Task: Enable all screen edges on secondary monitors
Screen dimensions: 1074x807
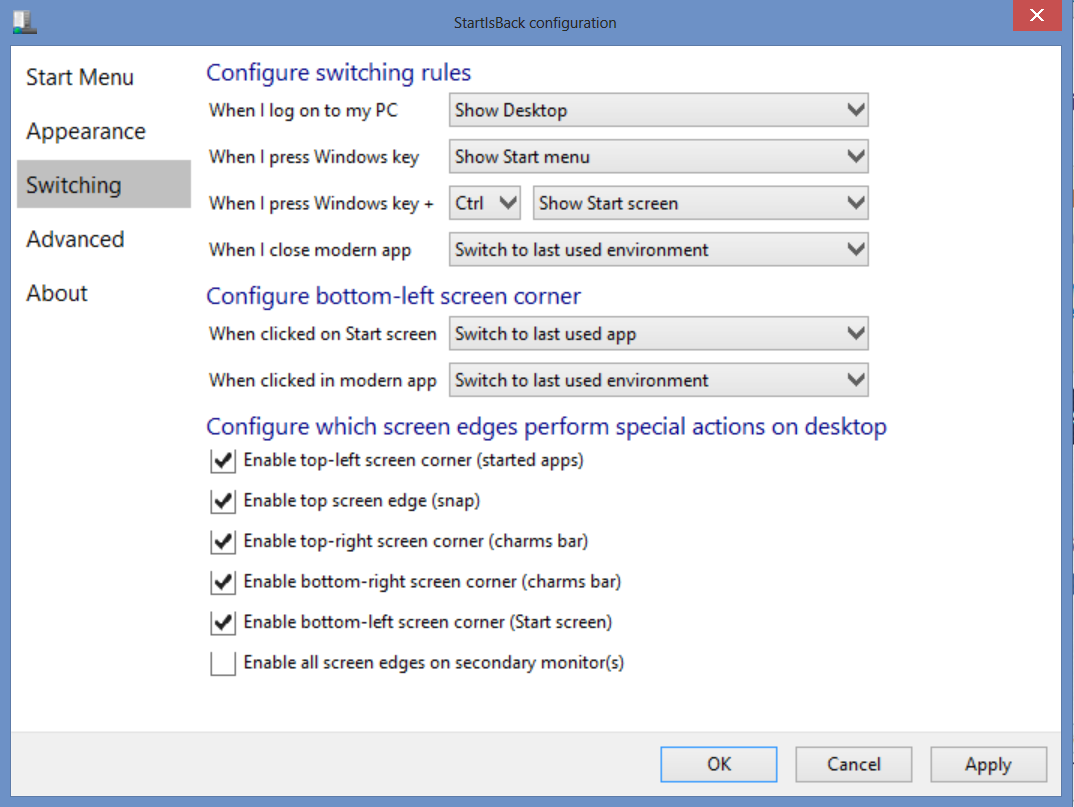Action: click(223, 663)
